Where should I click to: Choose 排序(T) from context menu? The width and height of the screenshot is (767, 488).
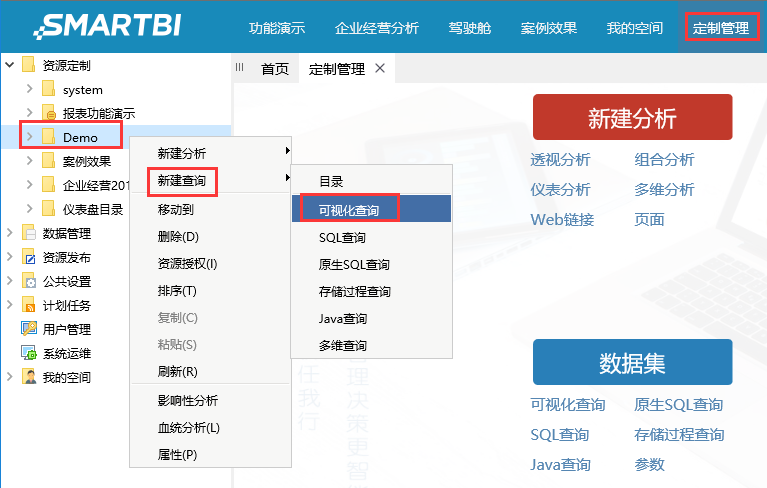pyautogui.click(x=211, y=290)
